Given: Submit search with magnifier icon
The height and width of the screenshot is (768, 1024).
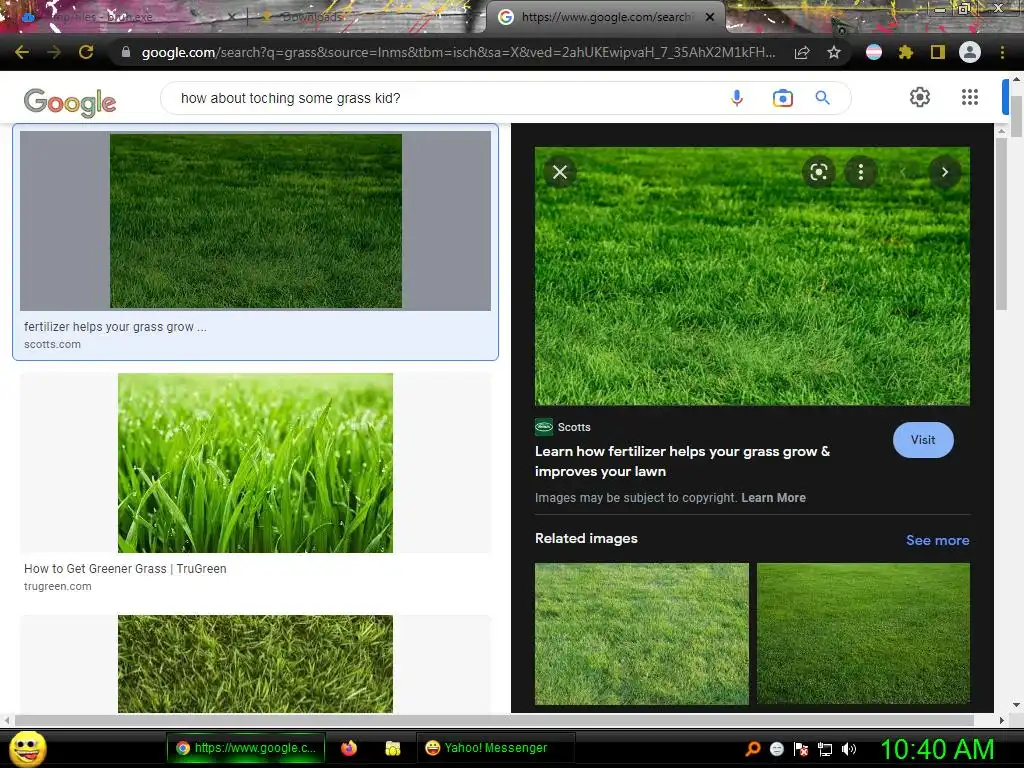Looking at the screenshot, I should coord(823,98).
